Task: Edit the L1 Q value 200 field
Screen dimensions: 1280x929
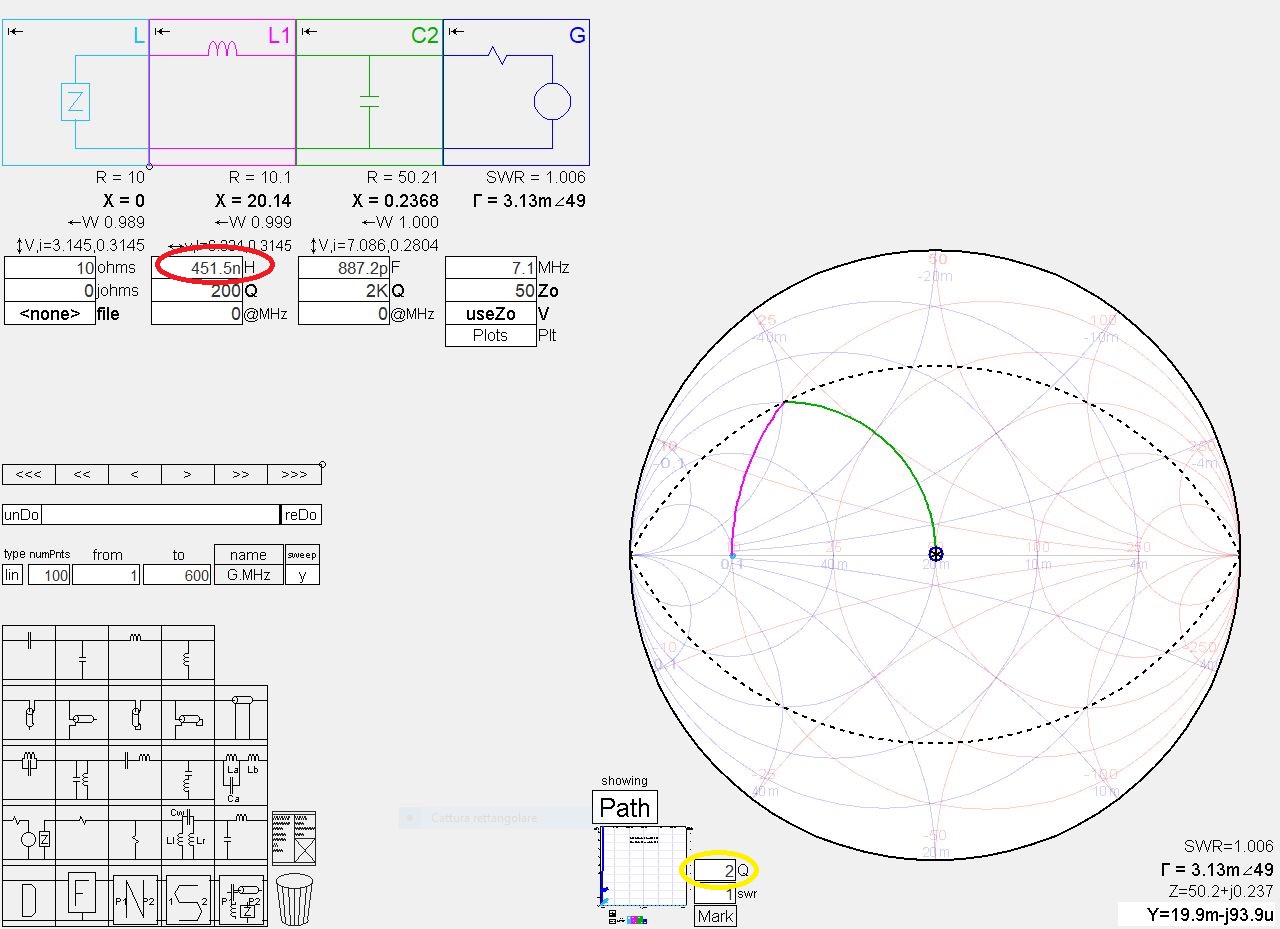Action: [197, 291]
